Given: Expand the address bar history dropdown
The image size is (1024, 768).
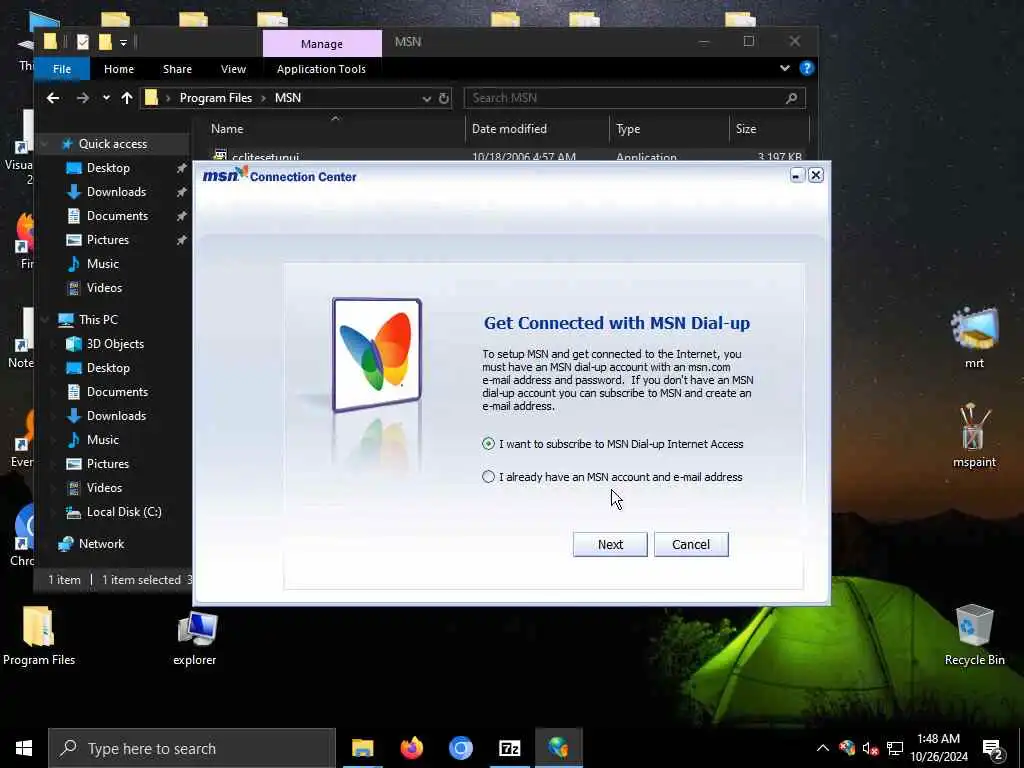Looking at the screenshot, I should [x=426, y=99].
